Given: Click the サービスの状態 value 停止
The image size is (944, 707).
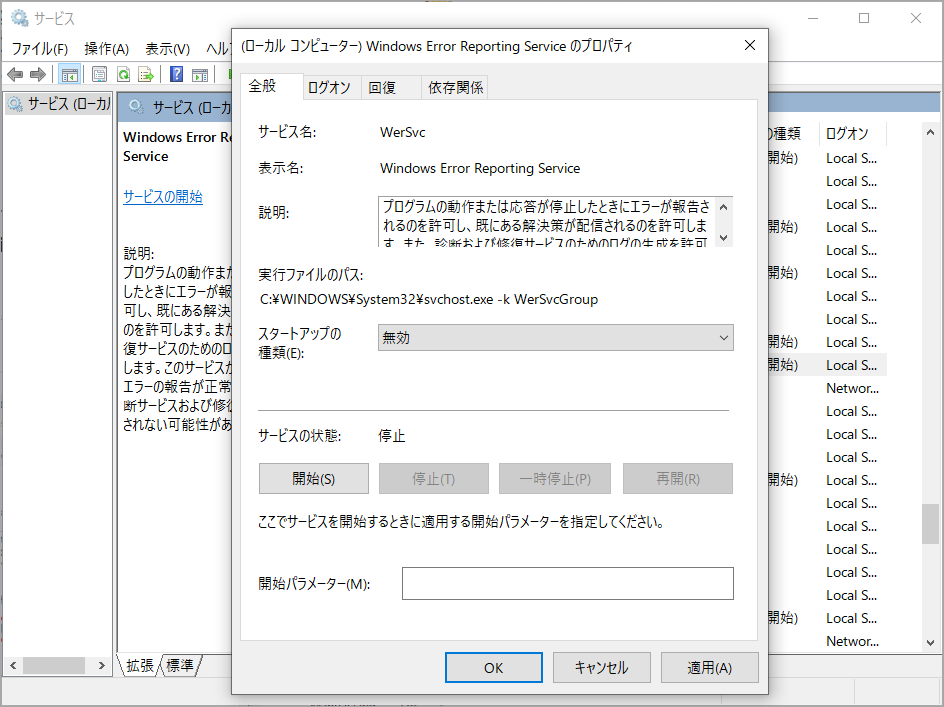Looking at the screenshot, I should click(392, 436).
